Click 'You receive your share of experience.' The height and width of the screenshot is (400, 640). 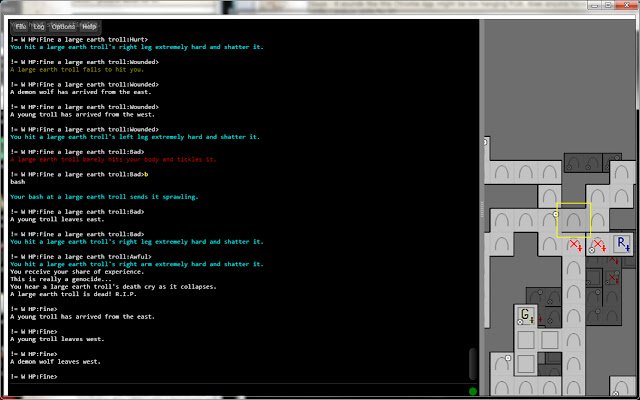click(x=77, y=272)
